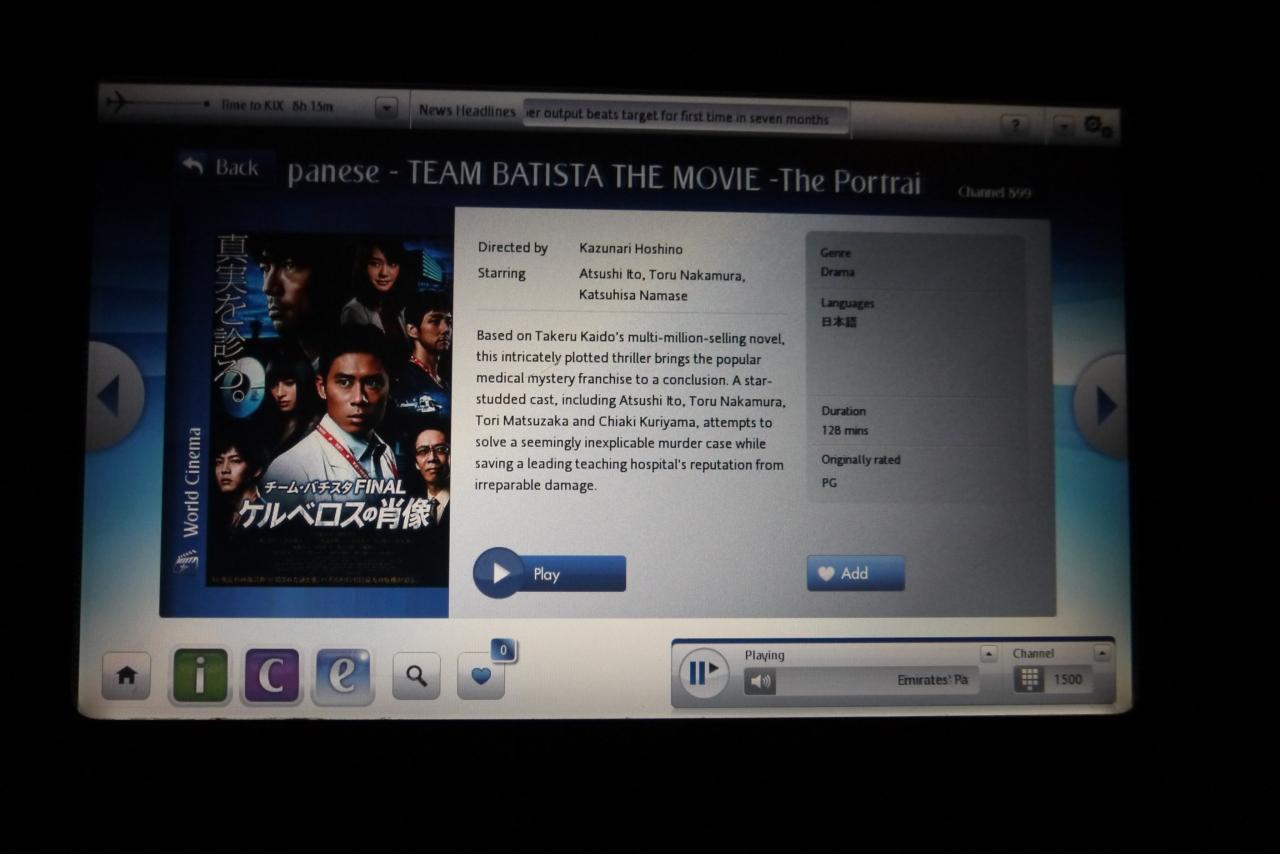Toggle play/pause for the current audio
The height and width of the screenshot is (854, 1280).
(x=704, y=673)
